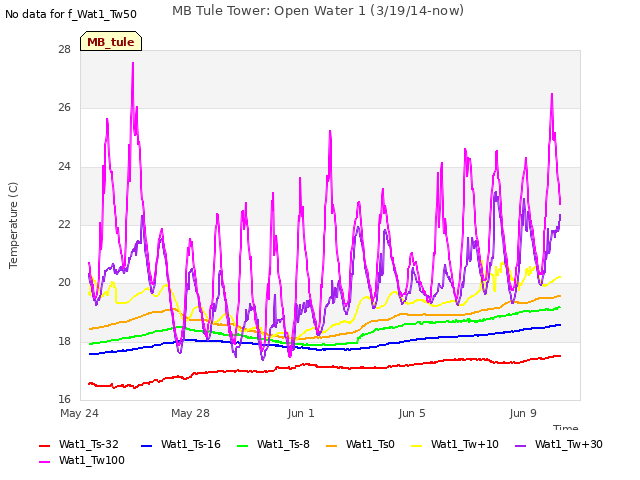Click the highest magenta peak near May 26

coord(133,63)
